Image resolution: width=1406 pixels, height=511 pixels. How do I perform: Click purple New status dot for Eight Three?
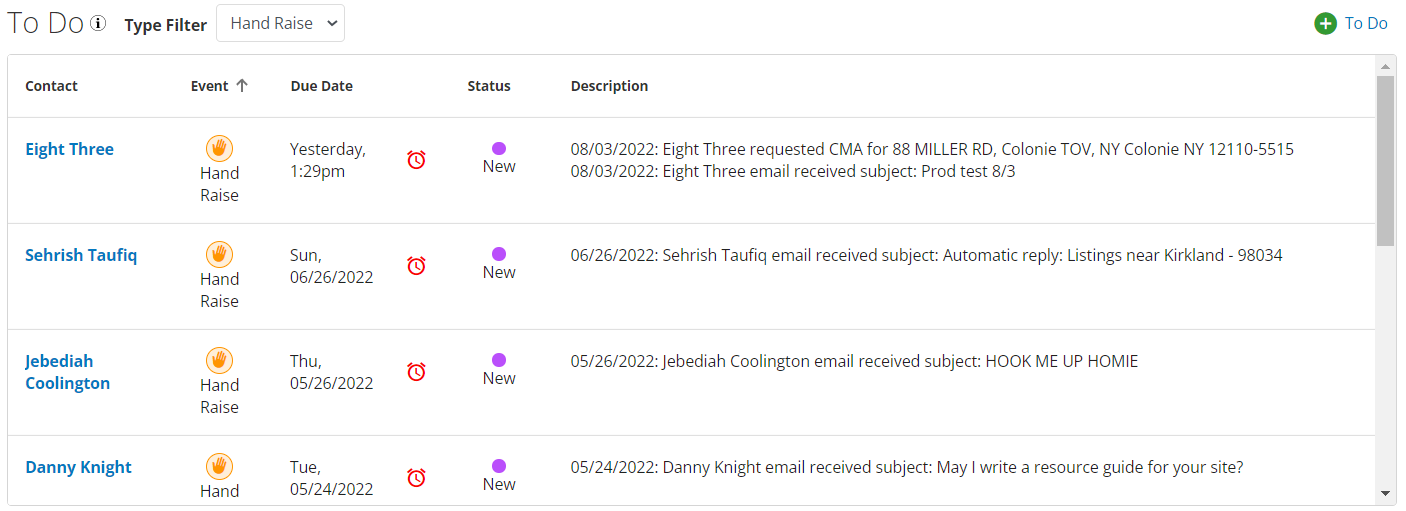499,148
